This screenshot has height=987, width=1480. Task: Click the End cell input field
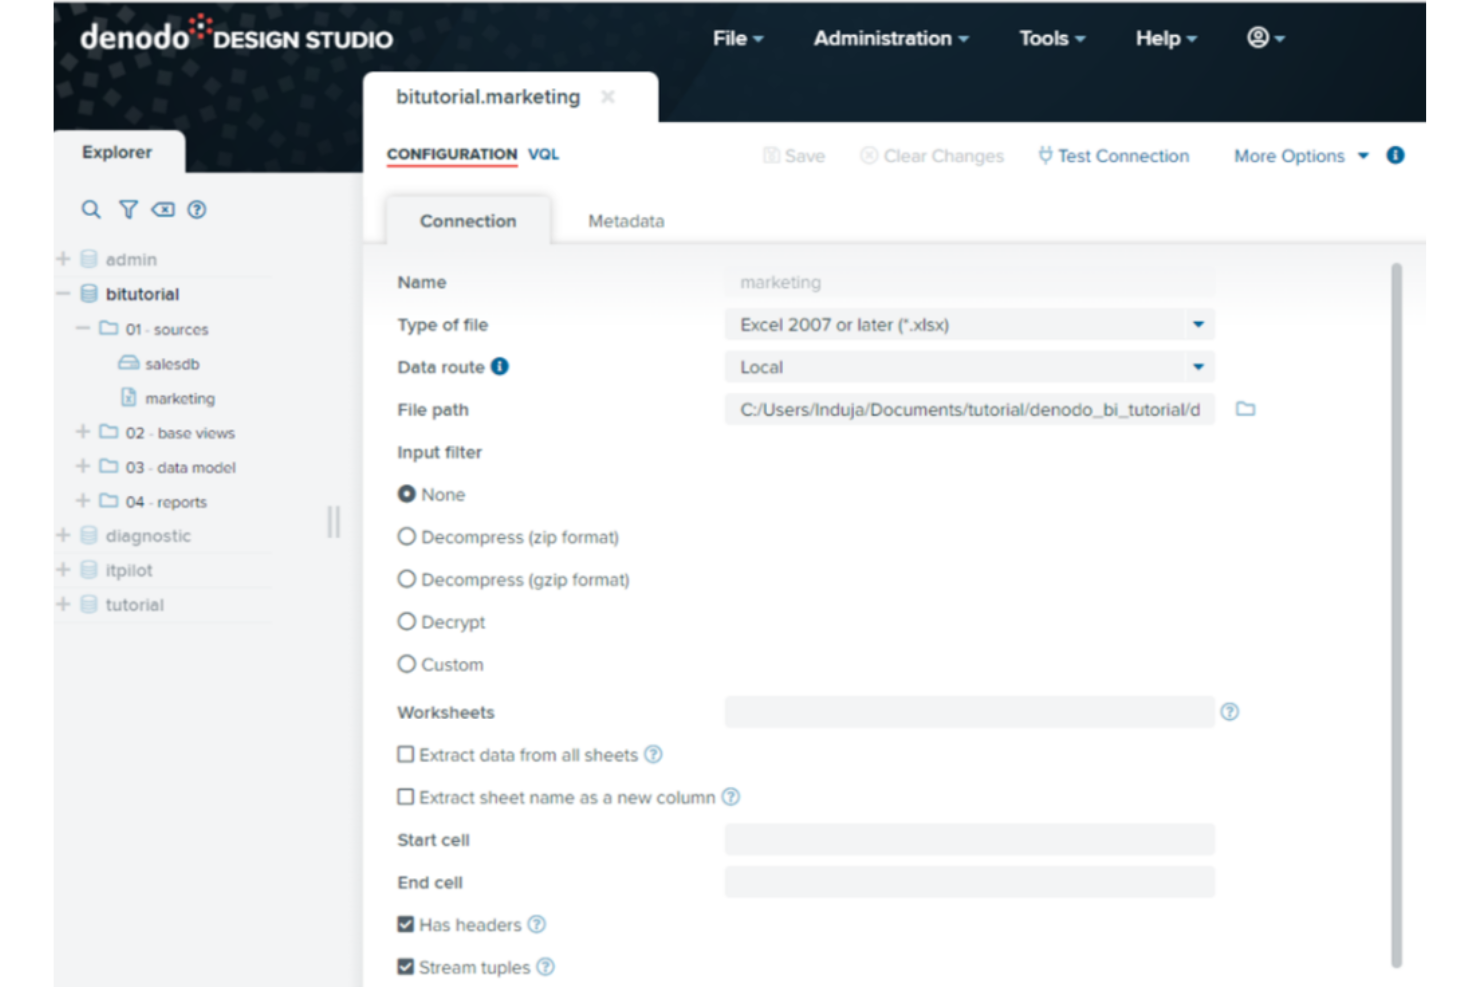click(x=970, y=882)
